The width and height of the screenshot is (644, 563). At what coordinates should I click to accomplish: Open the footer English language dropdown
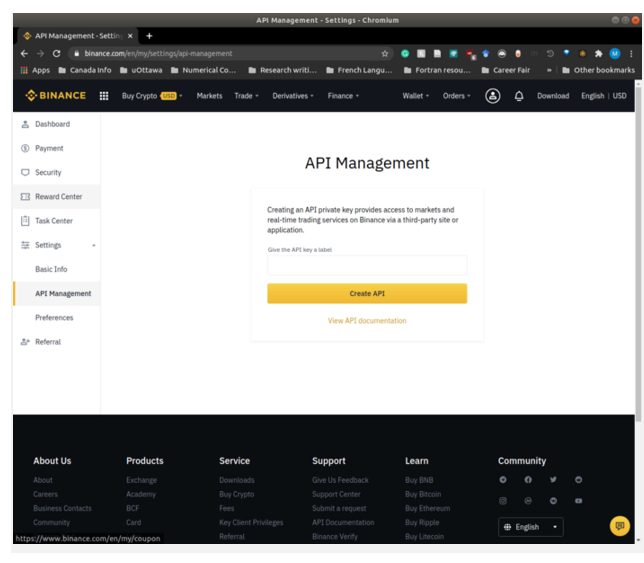(x=530, y=527)
